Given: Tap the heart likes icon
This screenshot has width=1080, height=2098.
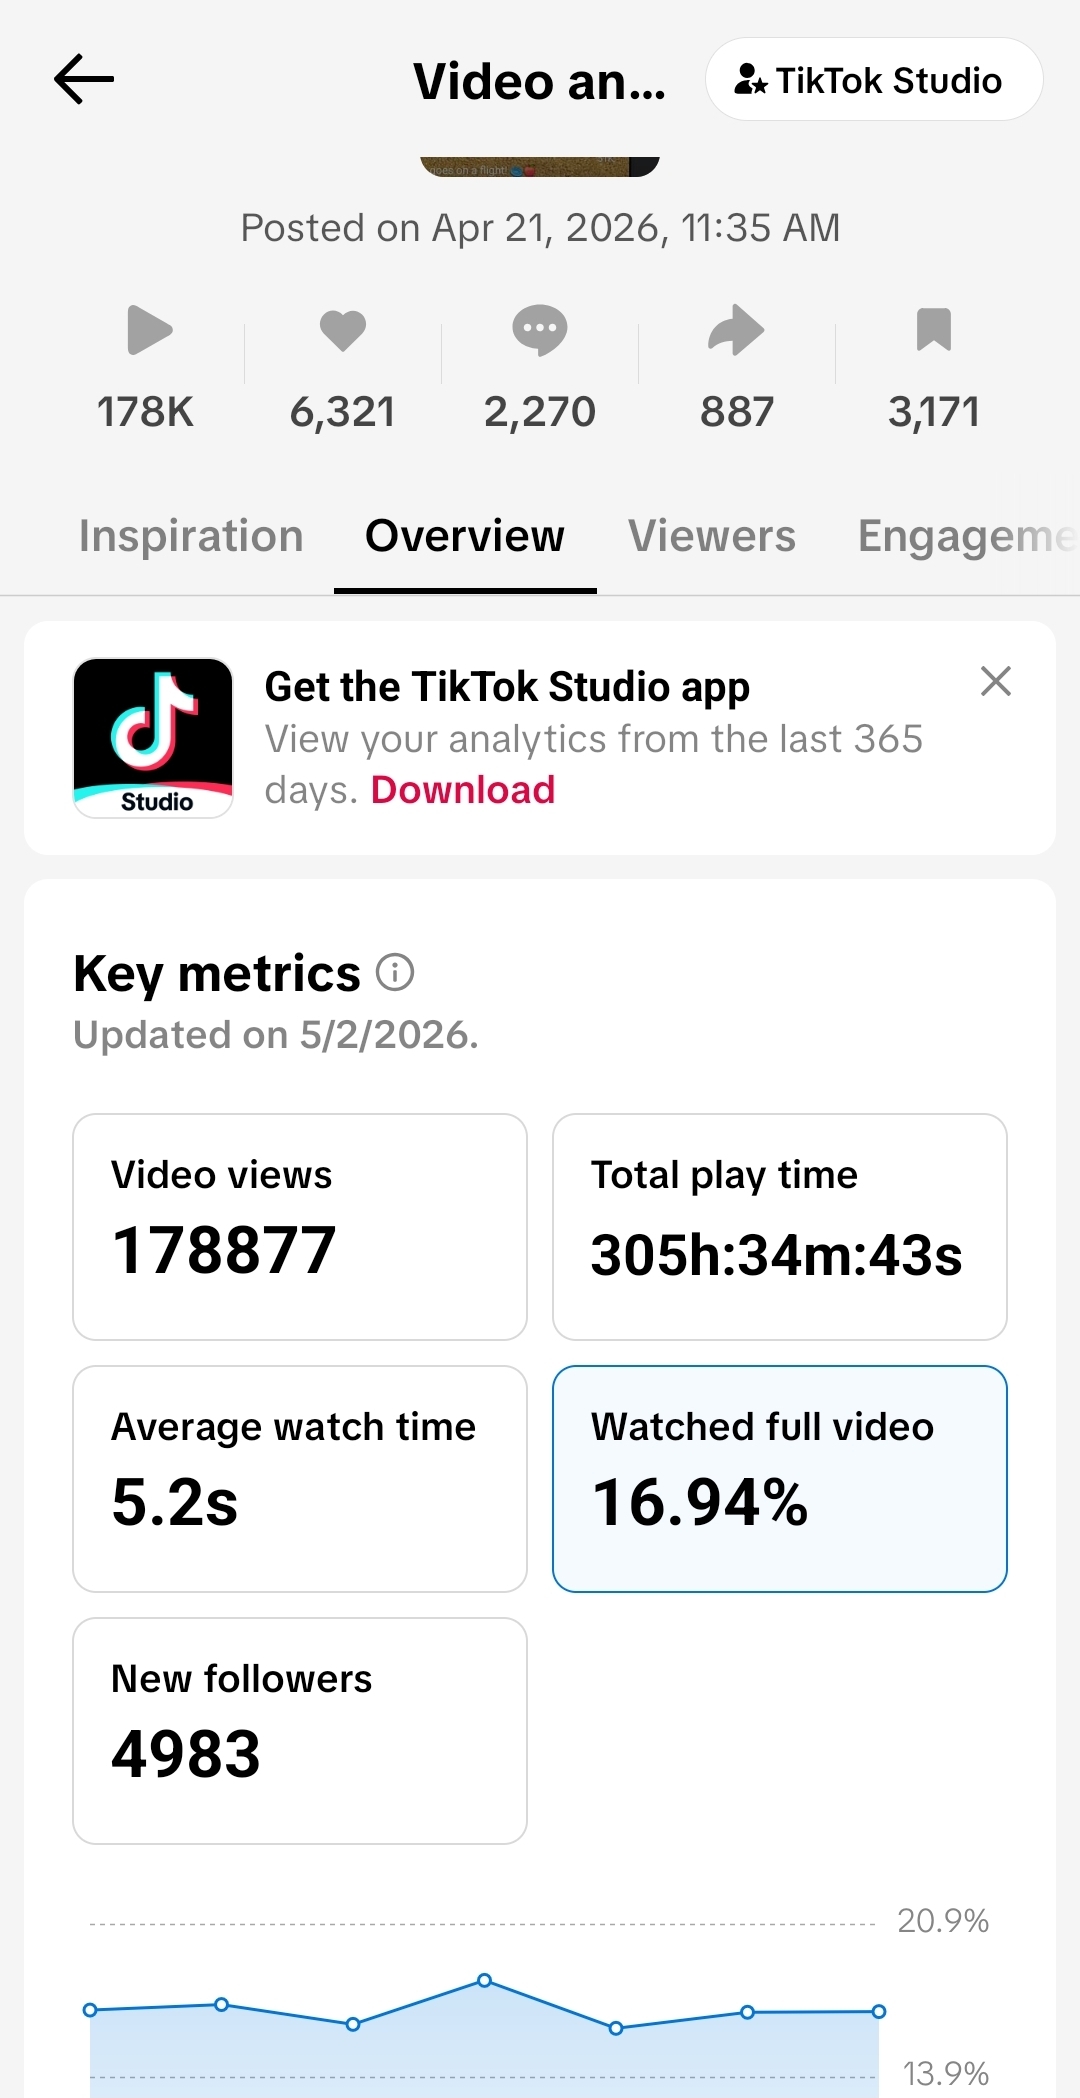Looking at the screenshot, I should (343, 331).
